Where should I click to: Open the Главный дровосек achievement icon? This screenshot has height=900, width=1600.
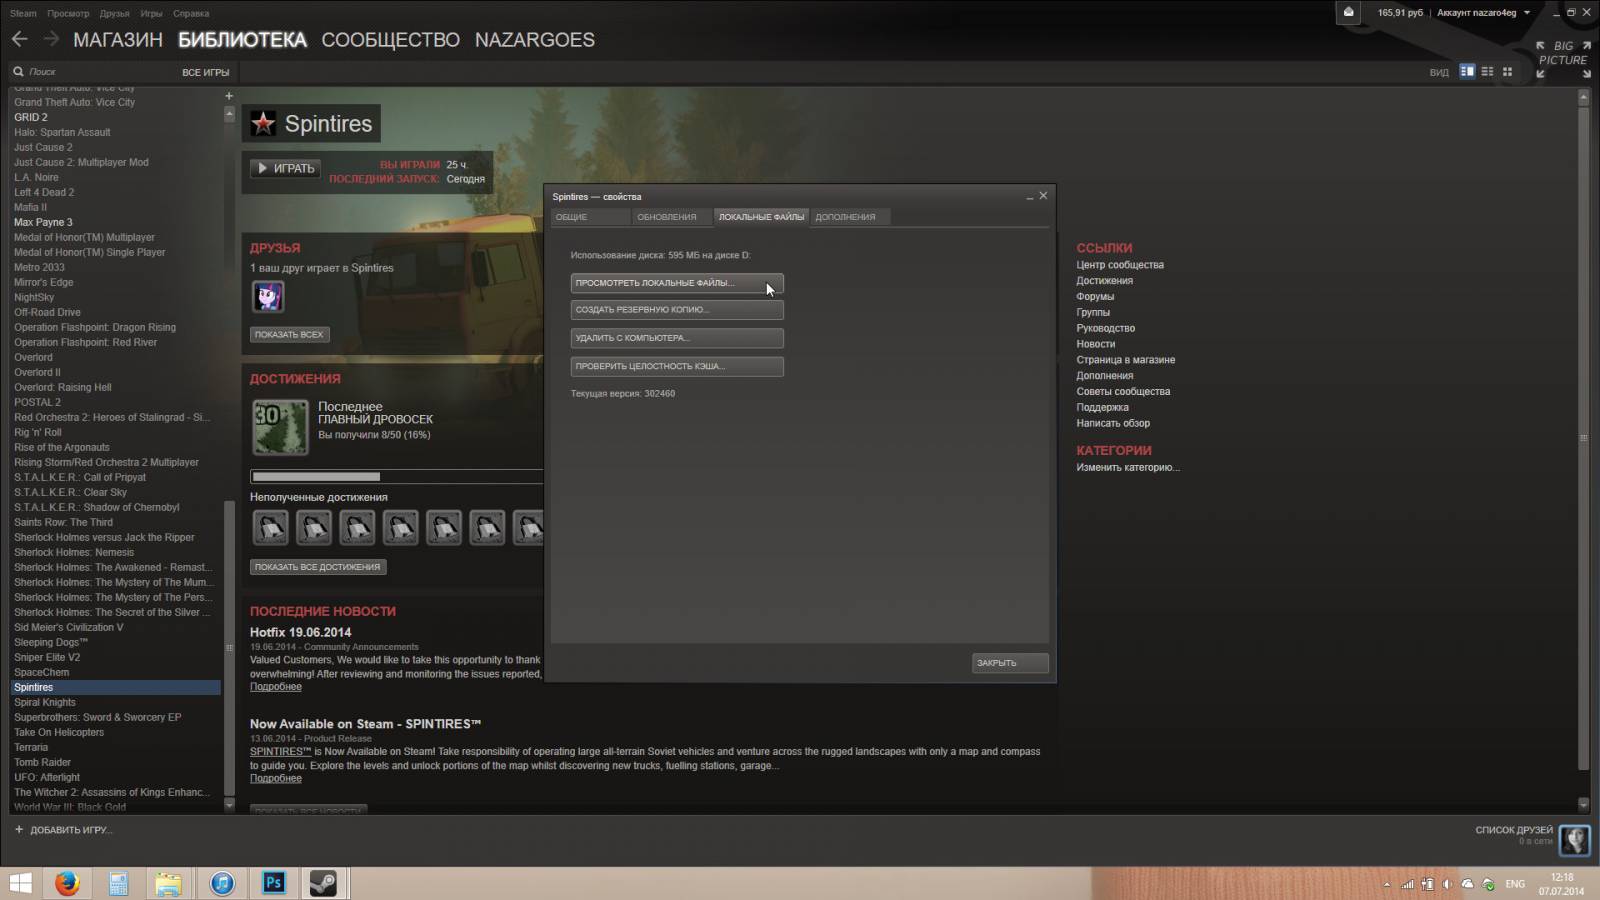(x=280, y=427)
